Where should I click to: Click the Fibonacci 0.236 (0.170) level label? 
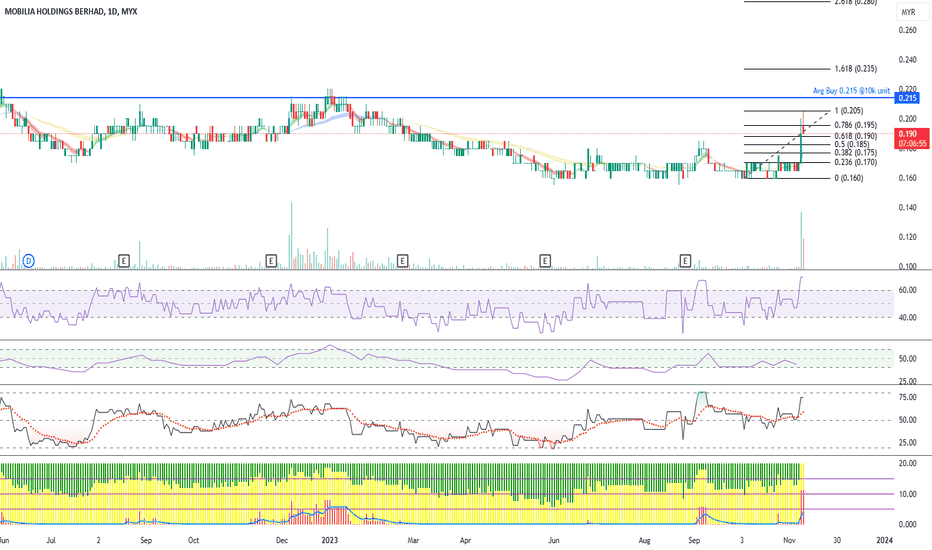pos(855,162)
